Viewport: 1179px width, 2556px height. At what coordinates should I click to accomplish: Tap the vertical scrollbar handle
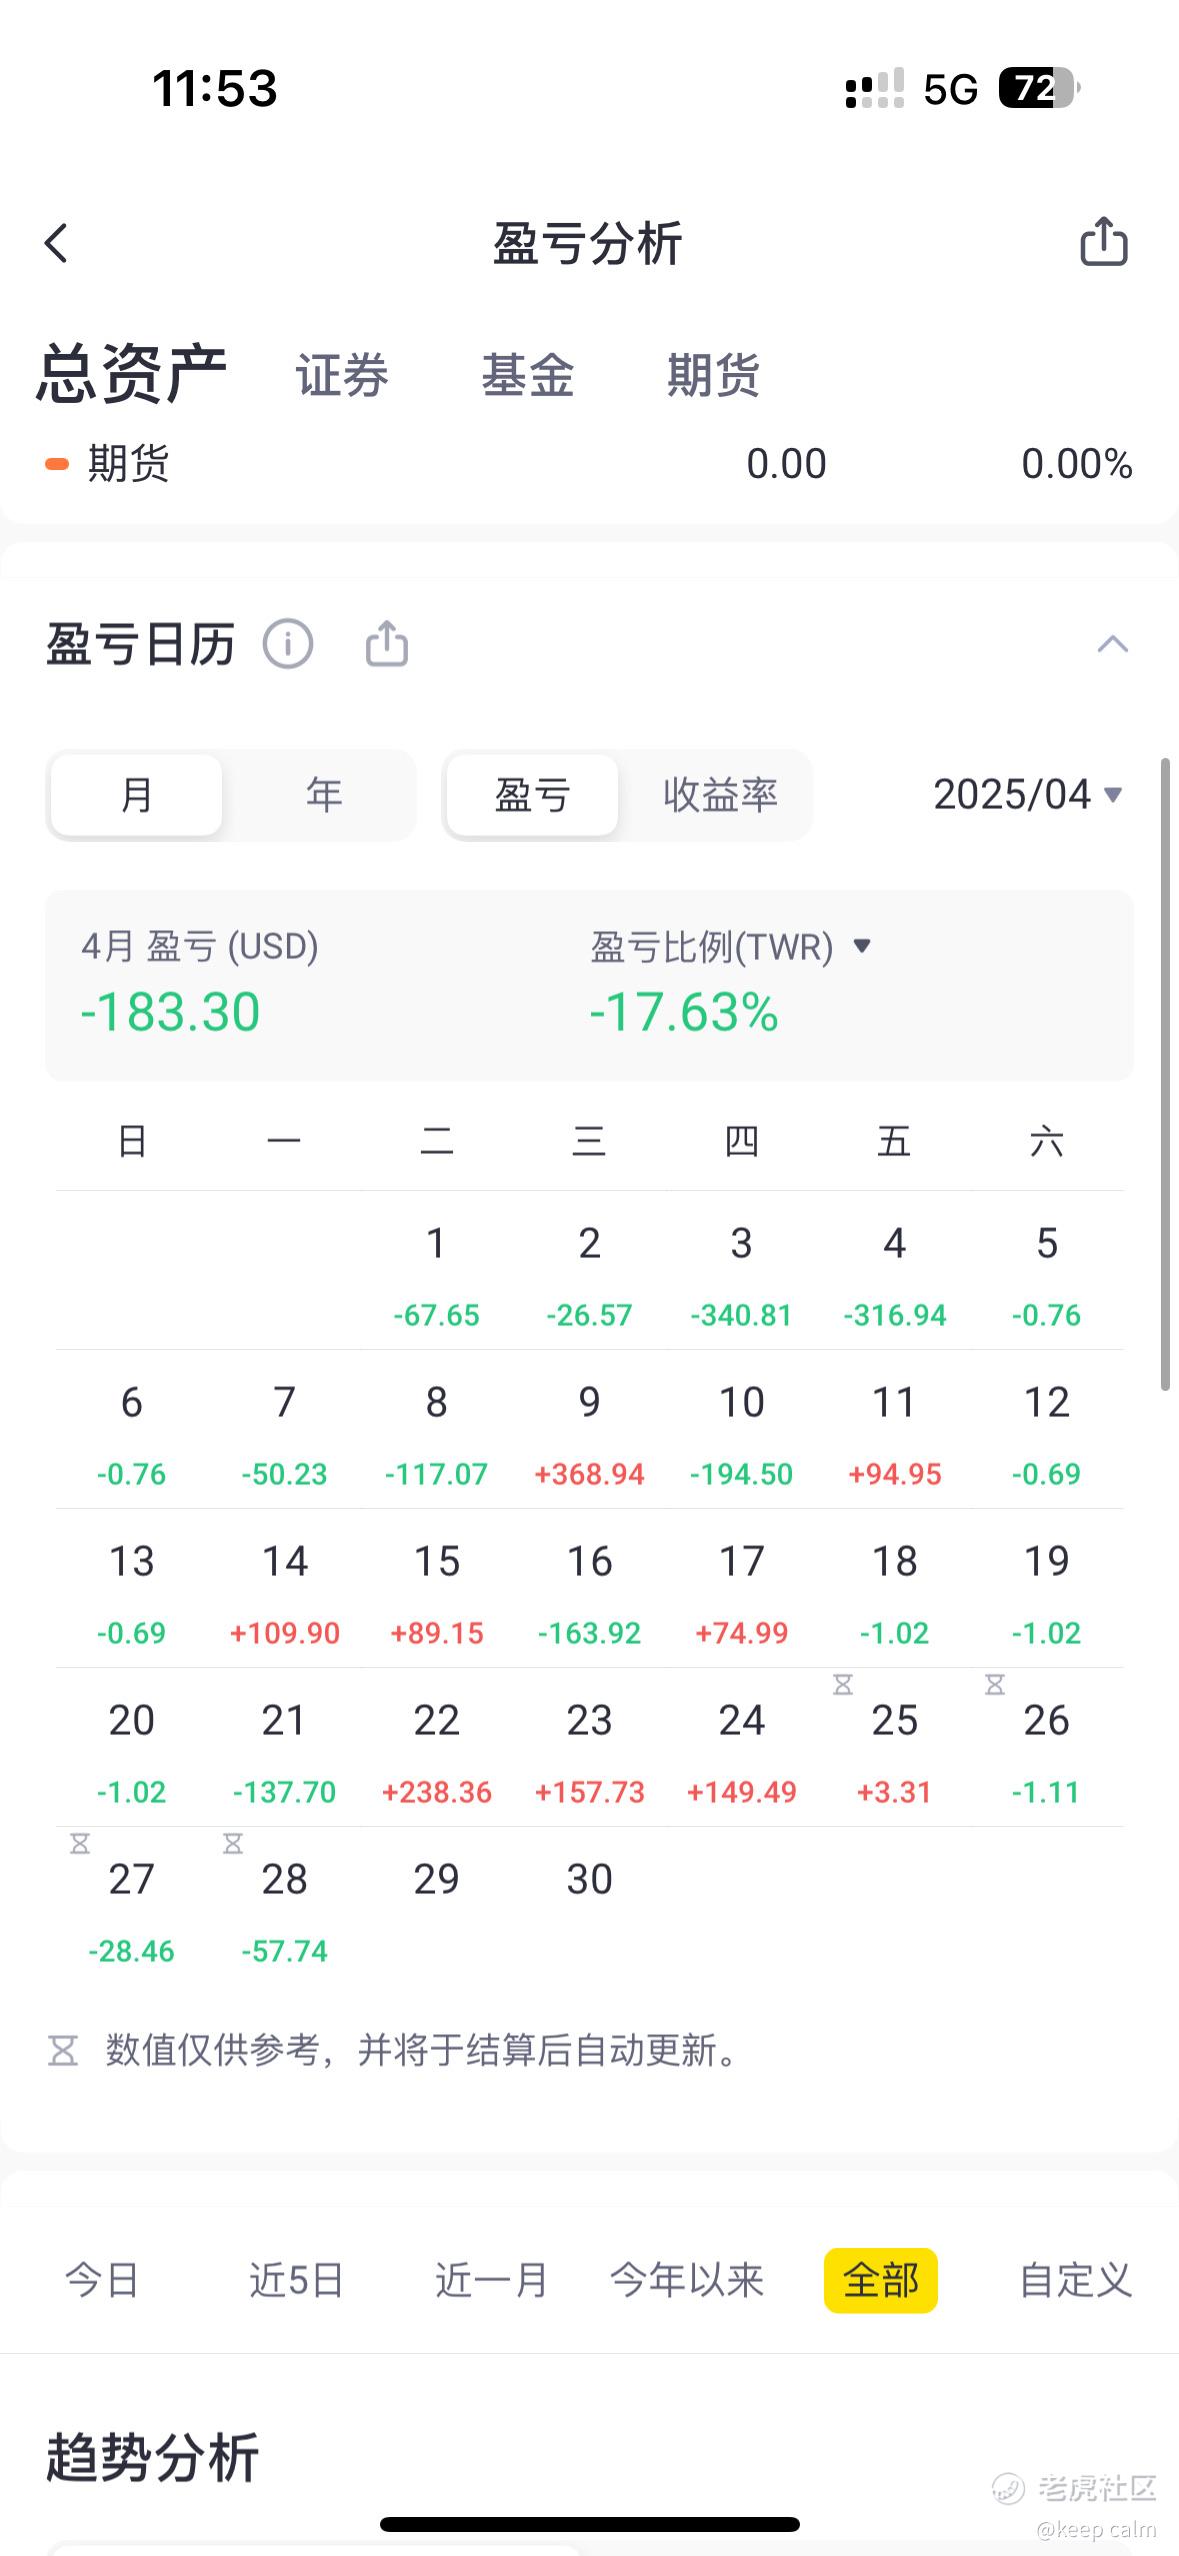click(1165, 1074)
